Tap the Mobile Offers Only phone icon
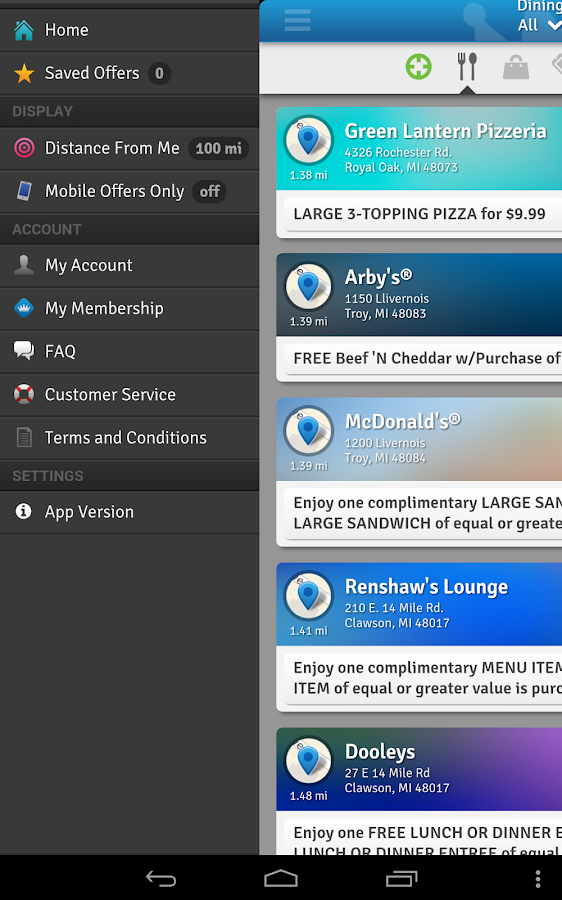The width and height of the screenshot is (562, 900). point(24,191)
